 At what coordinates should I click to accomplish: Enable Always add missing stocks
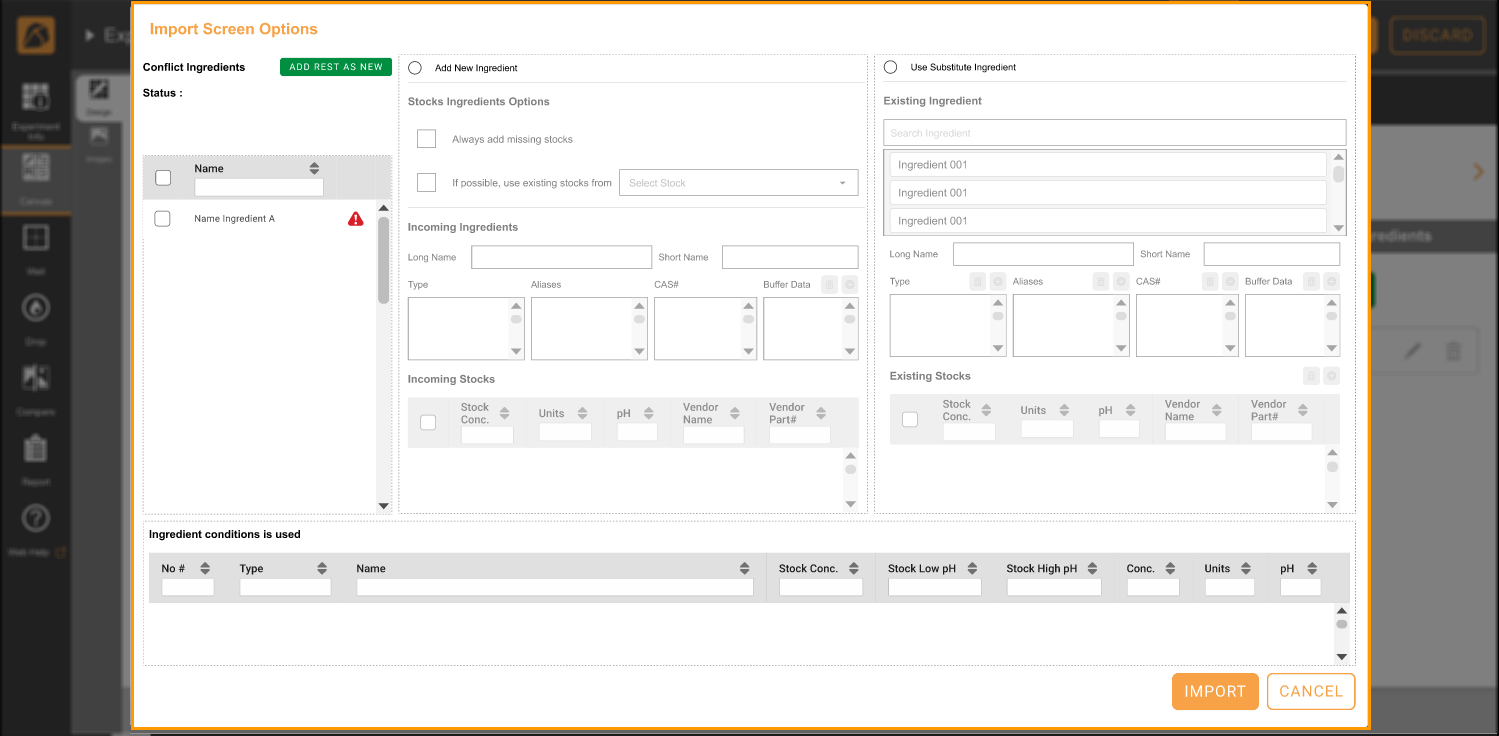[x=426, y=138]
